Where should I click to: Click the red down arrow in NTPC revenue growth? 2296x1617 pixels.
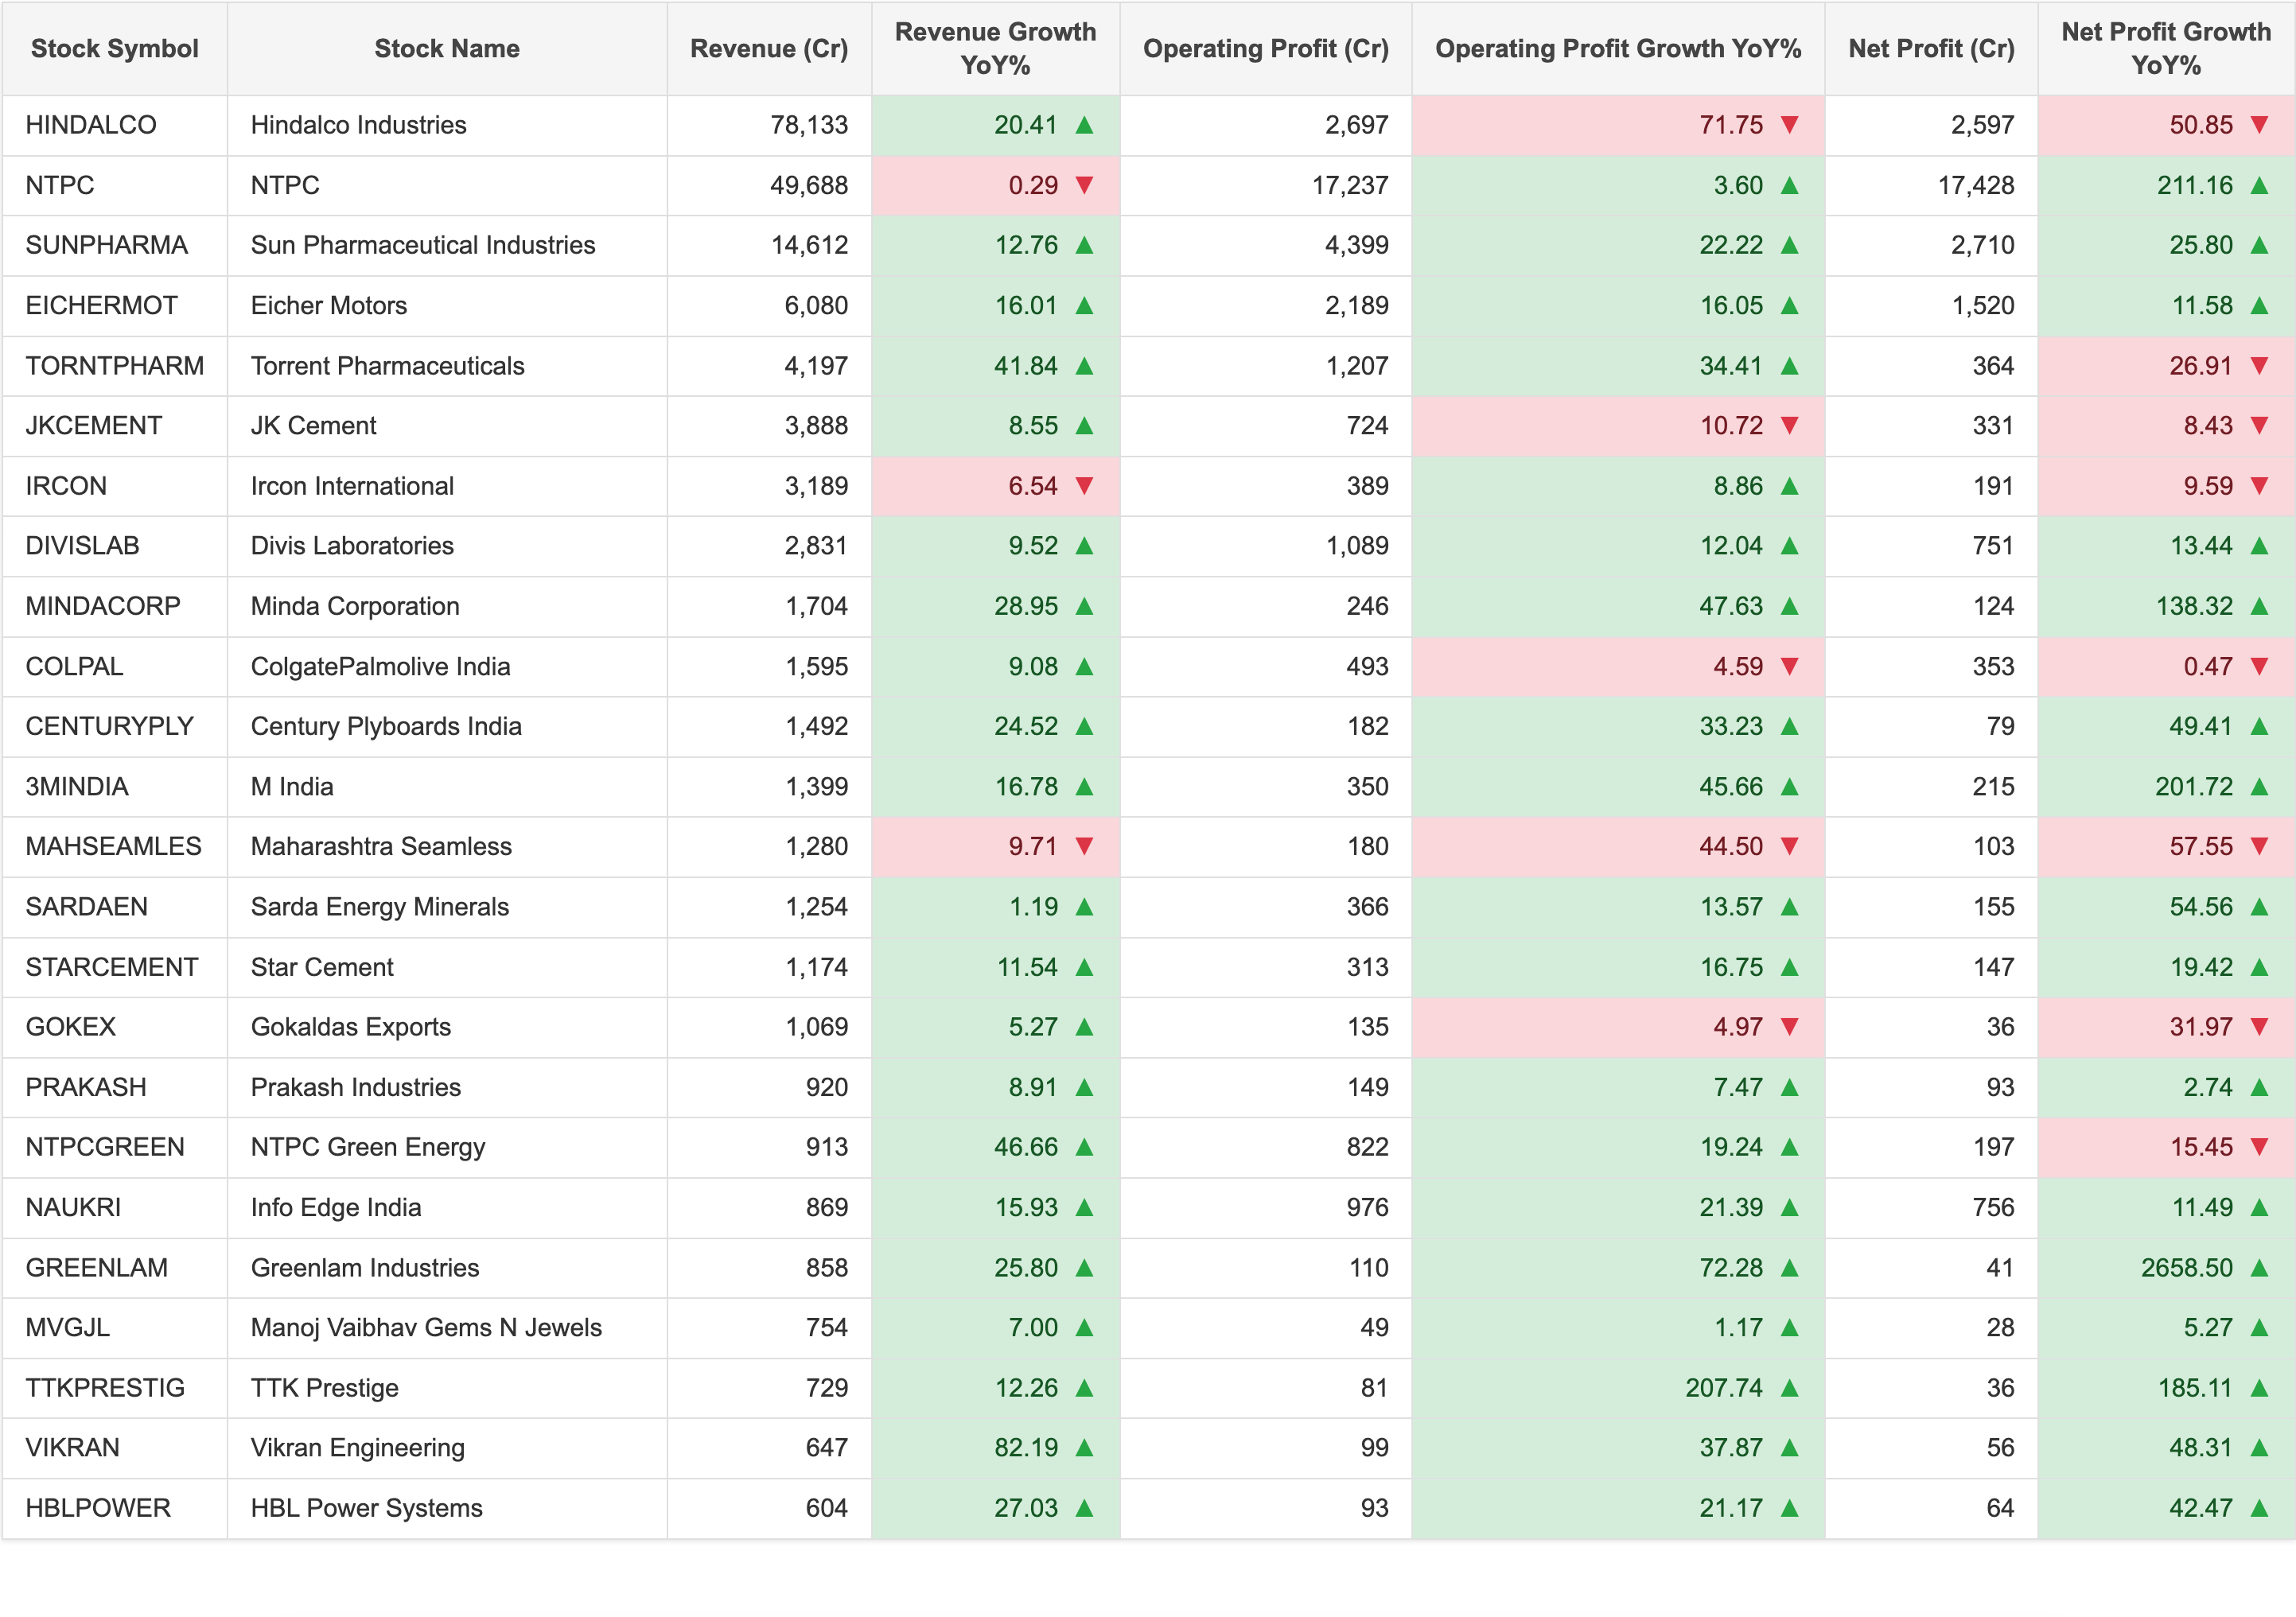click(x=1084, y=185)
